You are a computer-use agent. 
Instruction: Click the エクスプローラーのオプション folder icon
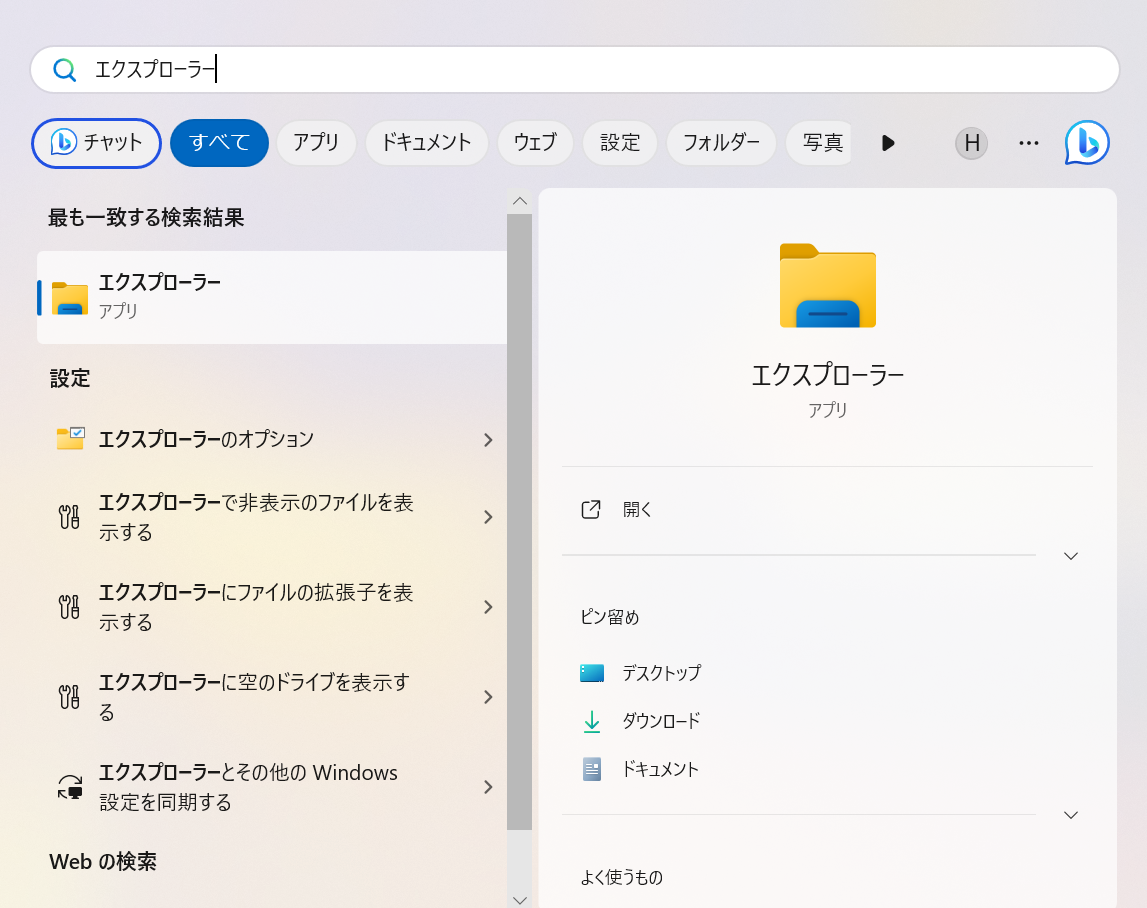(70, 438)
